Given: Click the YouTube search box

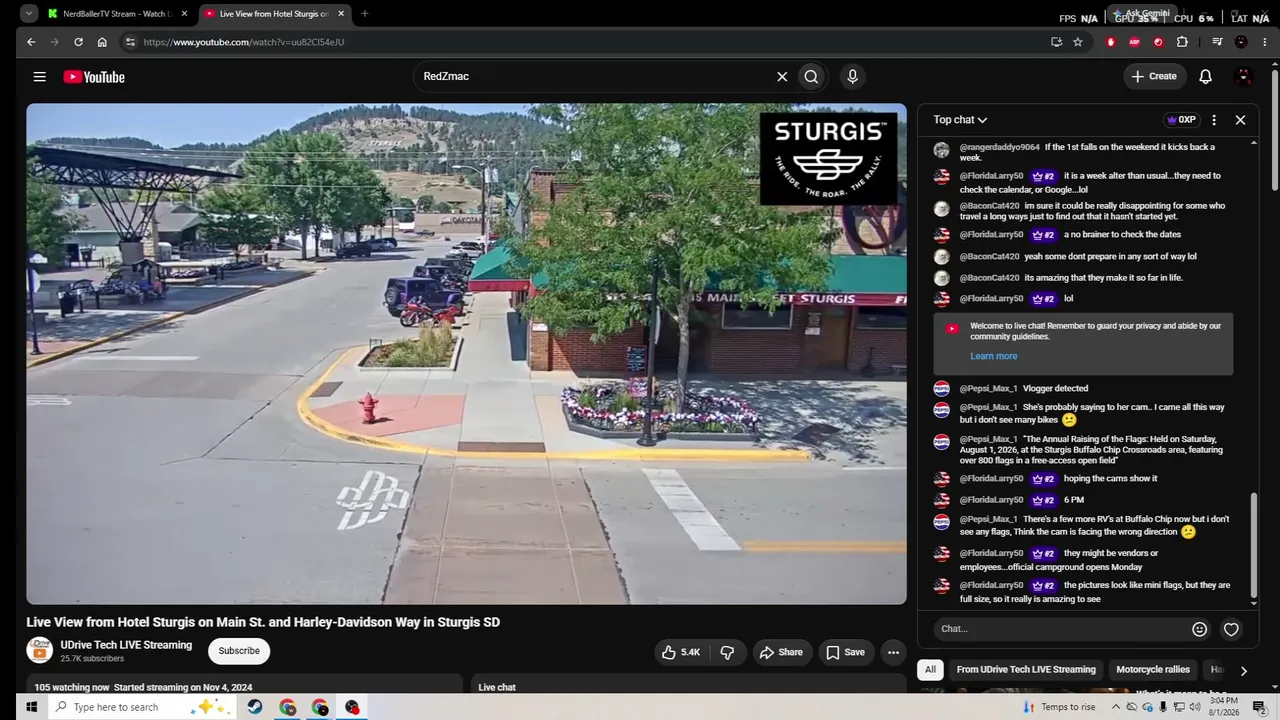Looking at the screenshot, I should coord(594,76).
